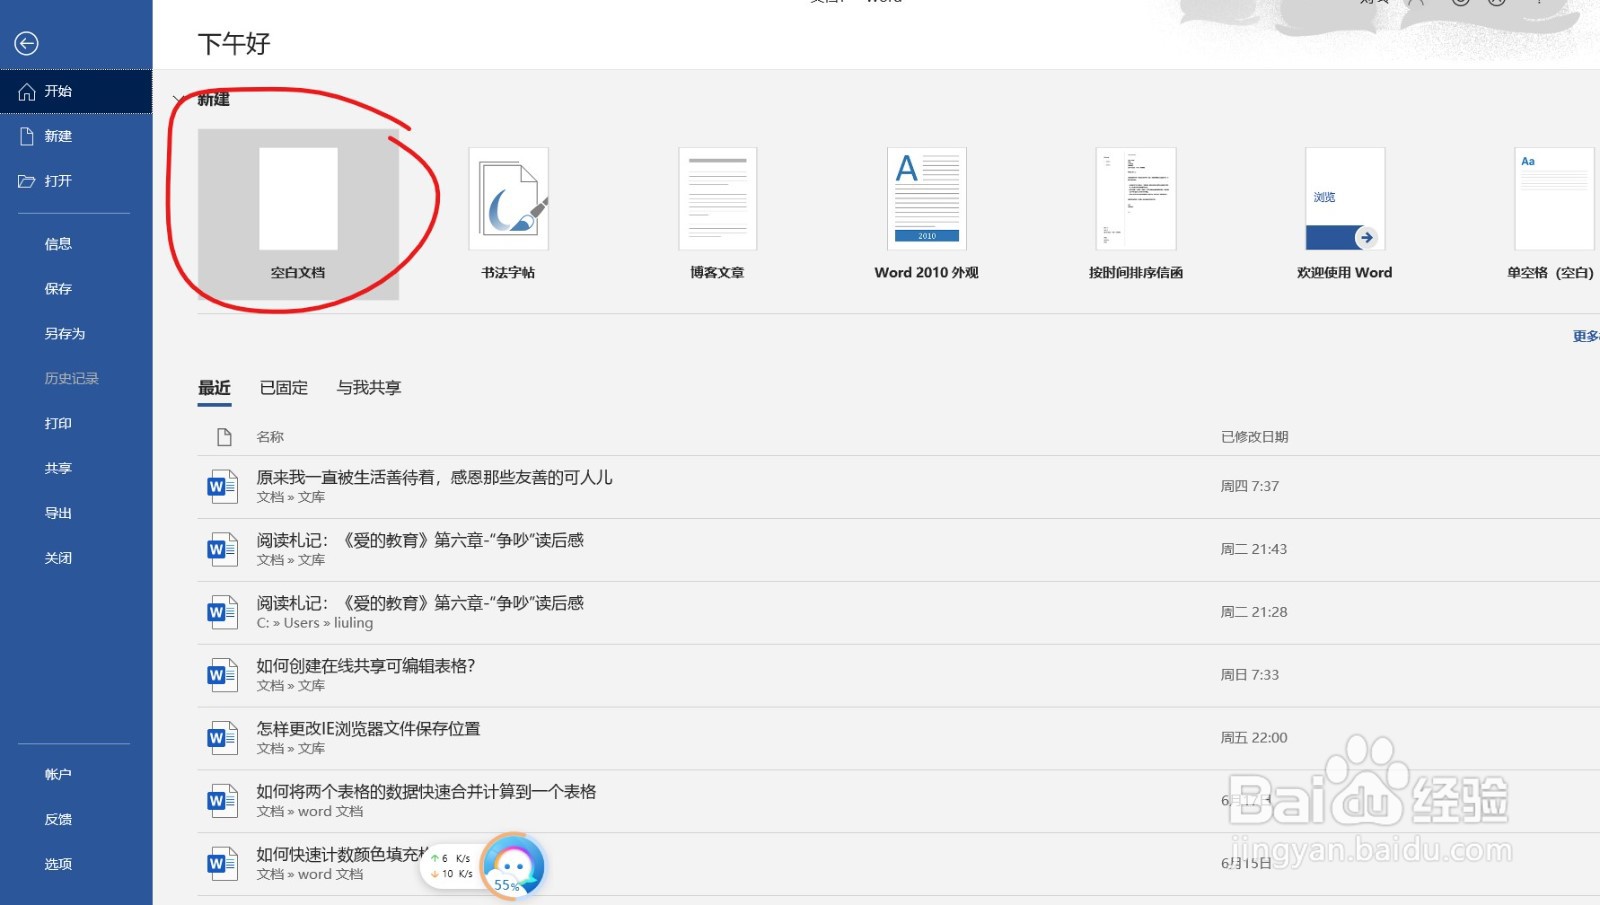Click the open folder icon beside 打开
The width and height of the screenshot is (1600, 905).
[x=26, y=181]
